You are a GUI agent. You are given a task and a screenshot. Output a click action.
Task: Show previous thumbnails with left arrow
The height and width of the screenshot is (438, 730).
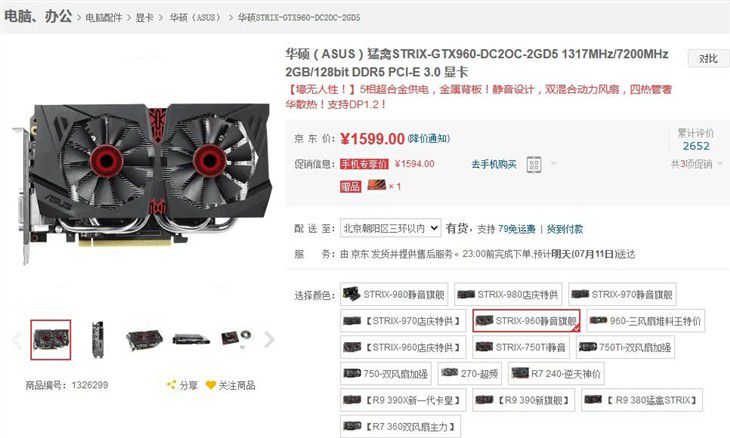(16, 340)
